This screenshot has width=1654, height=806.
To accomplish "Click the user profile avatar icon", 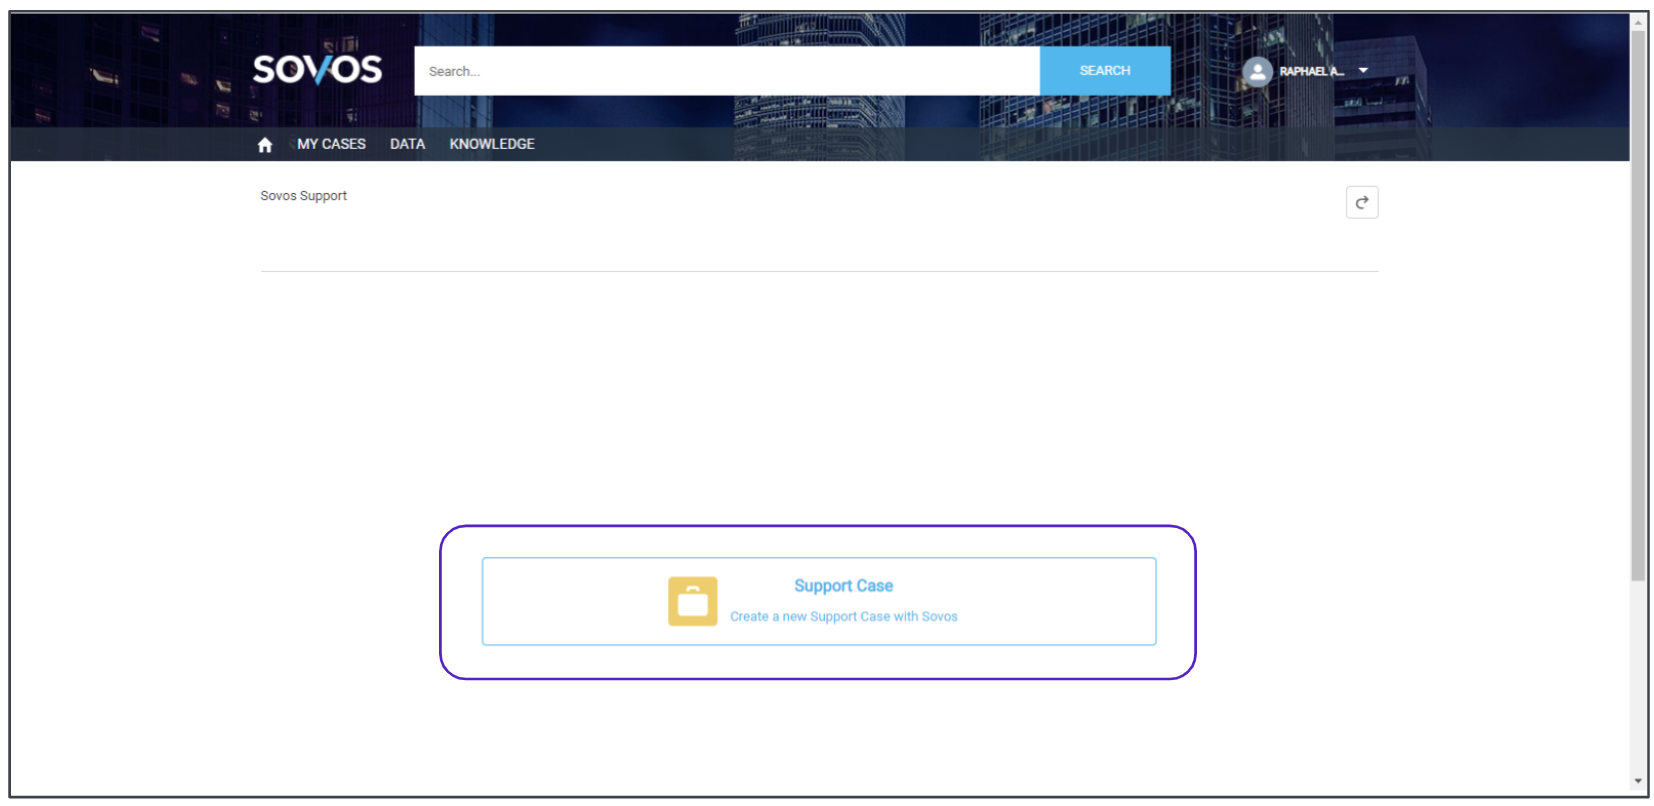I will pos(1257,71).
